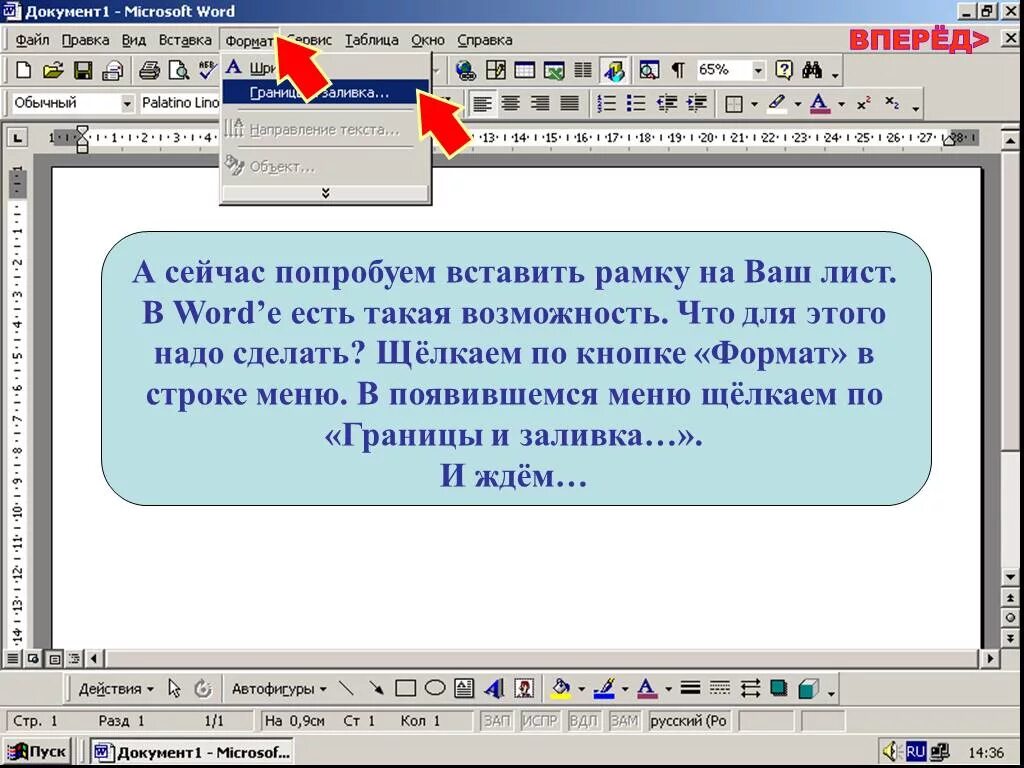Open font color dropdown arrow in formatting toolbar

(841, 104)
